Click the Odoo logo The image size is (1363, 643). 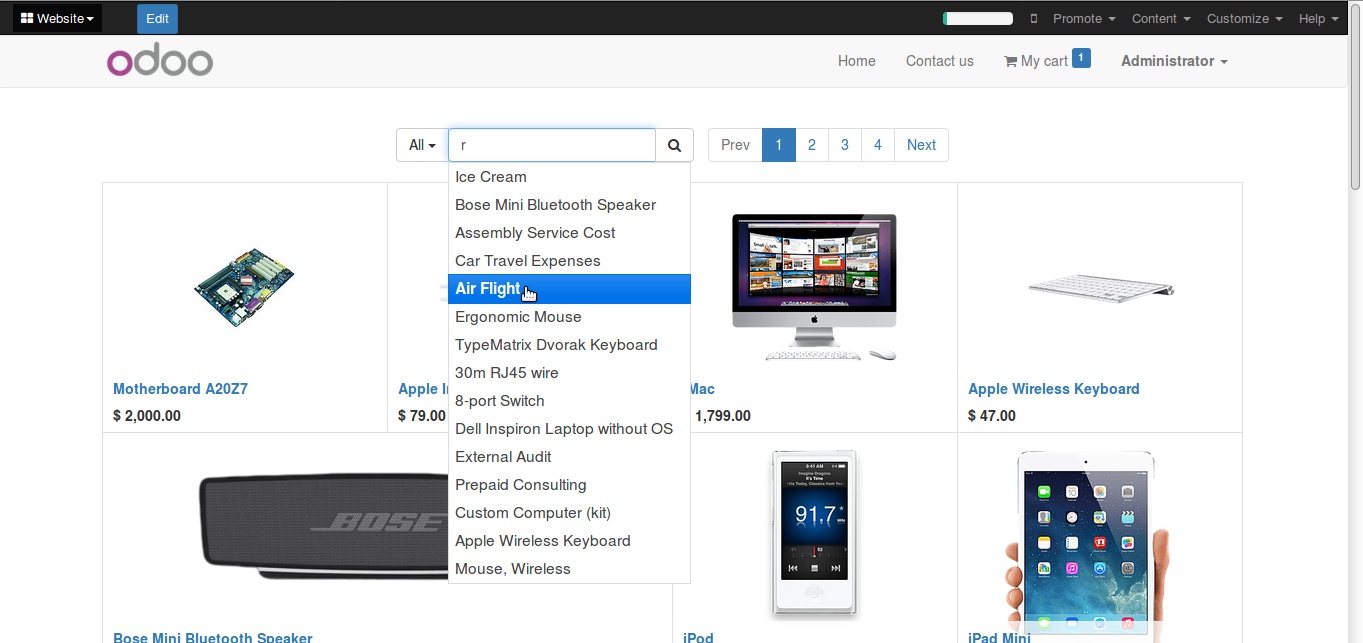point(160,61)
